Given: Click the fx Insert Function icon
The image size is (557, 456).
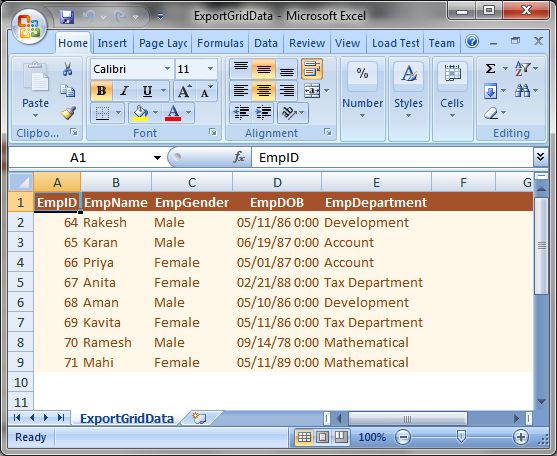Looking at the screenshot, I should point(239,157).
